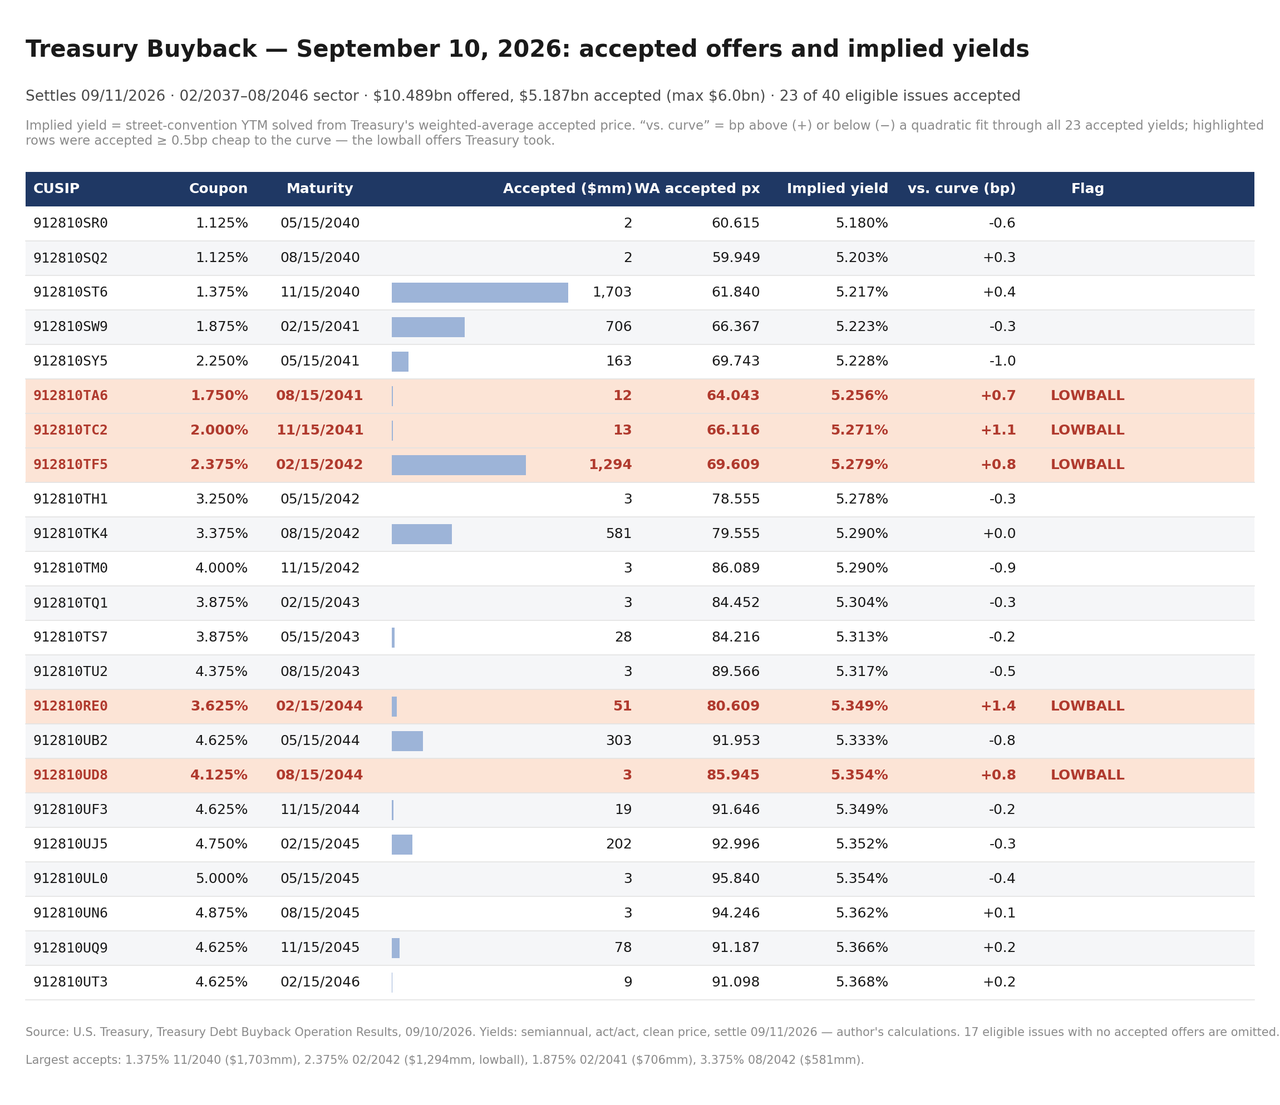The width and height of the screenshot is (1280, 1105).
Task: Select CUSIP 912810TA6 in highlighted row
Action: (x=70, y=396)
